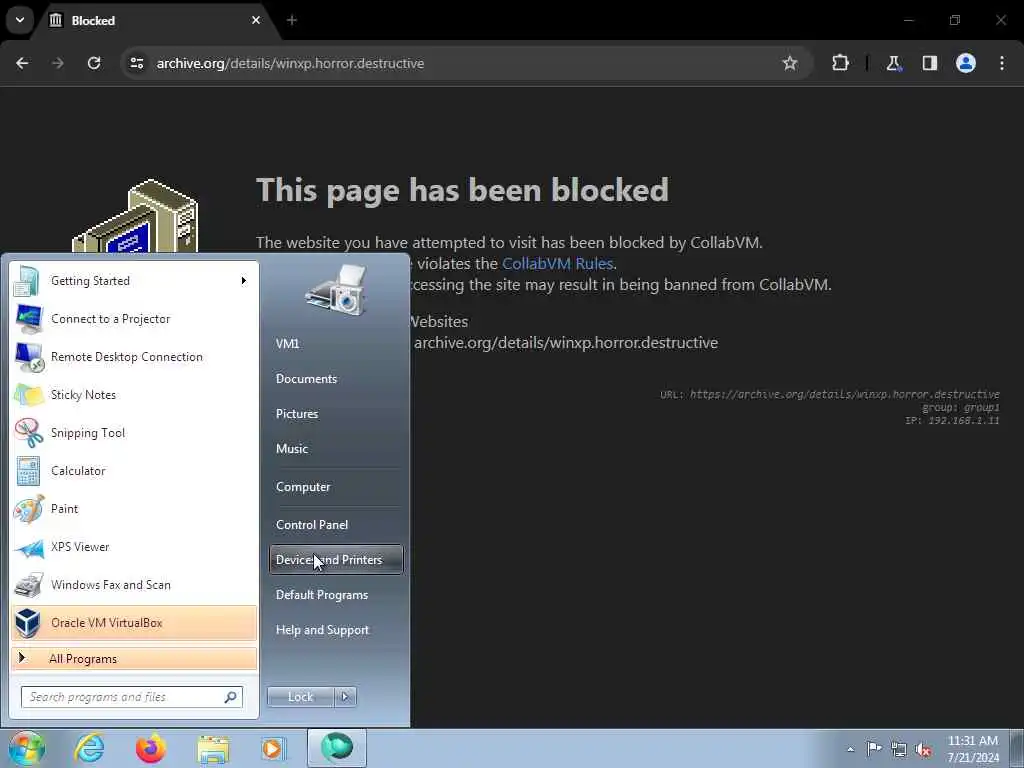Click the Lock button
The height and width of the screenshot is (768, 1024).
click(x=301, y=697)
